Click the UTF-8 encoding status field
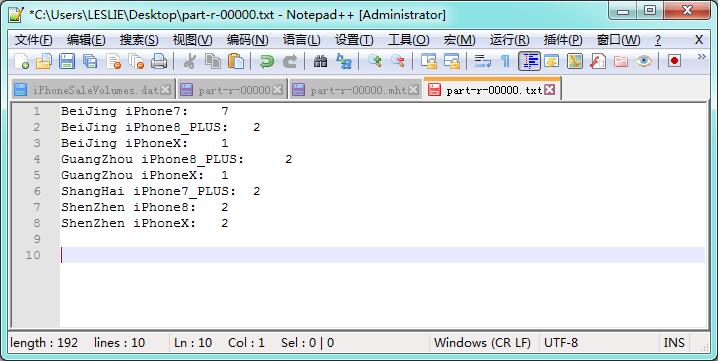The image size is (718, 361). [561, 343]
